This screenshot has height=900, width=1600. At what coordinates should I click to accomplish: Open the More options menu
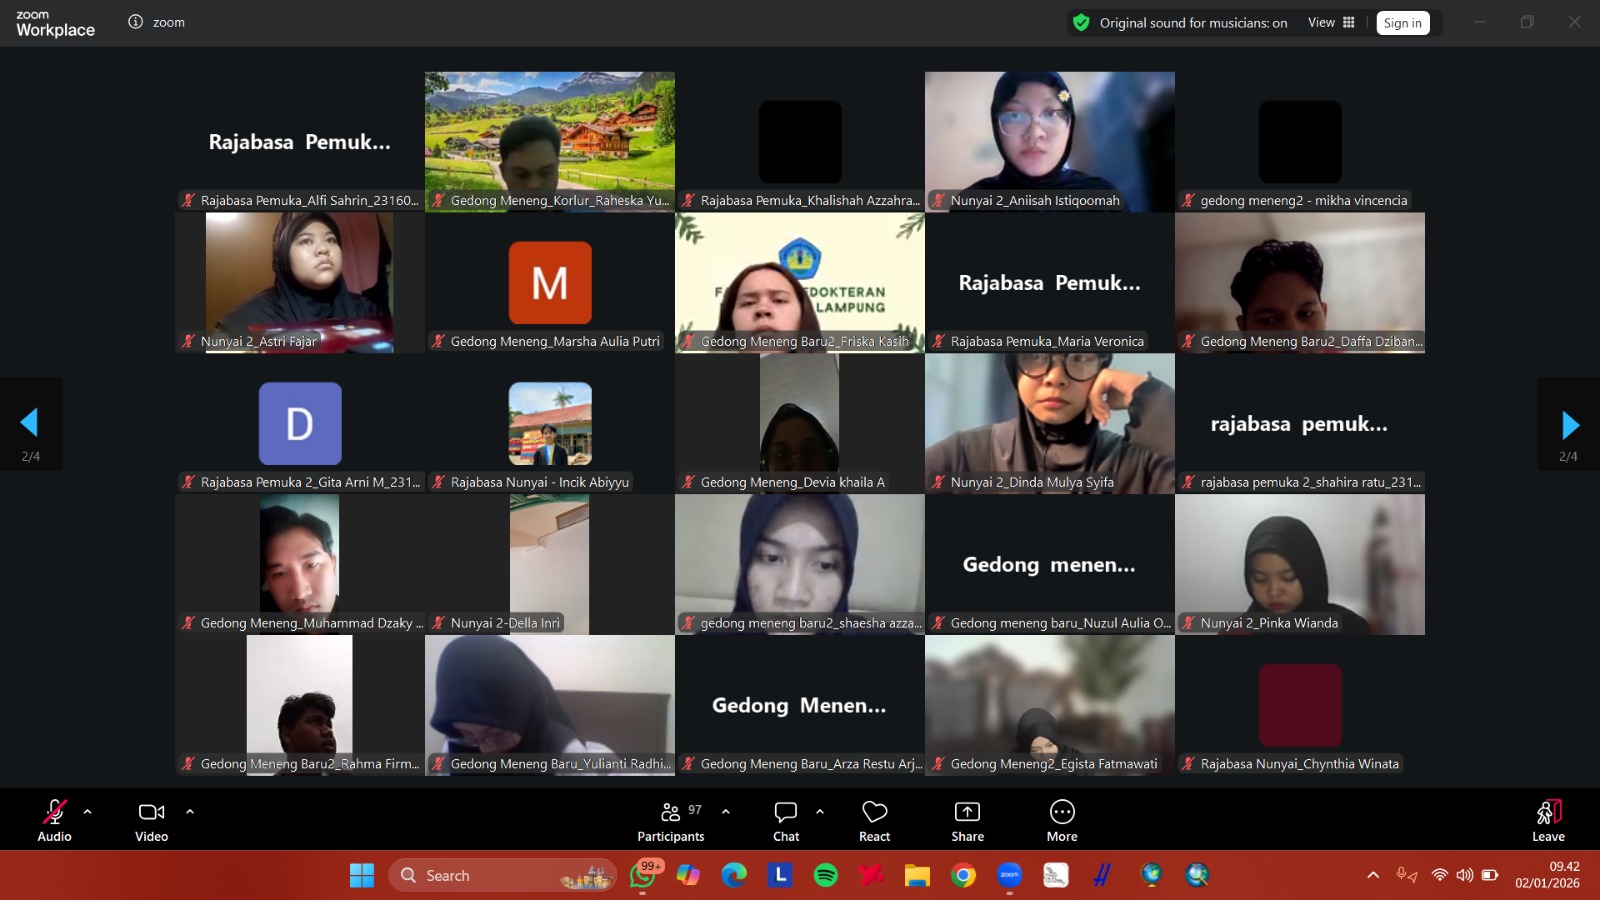[x=1062, y=821]
